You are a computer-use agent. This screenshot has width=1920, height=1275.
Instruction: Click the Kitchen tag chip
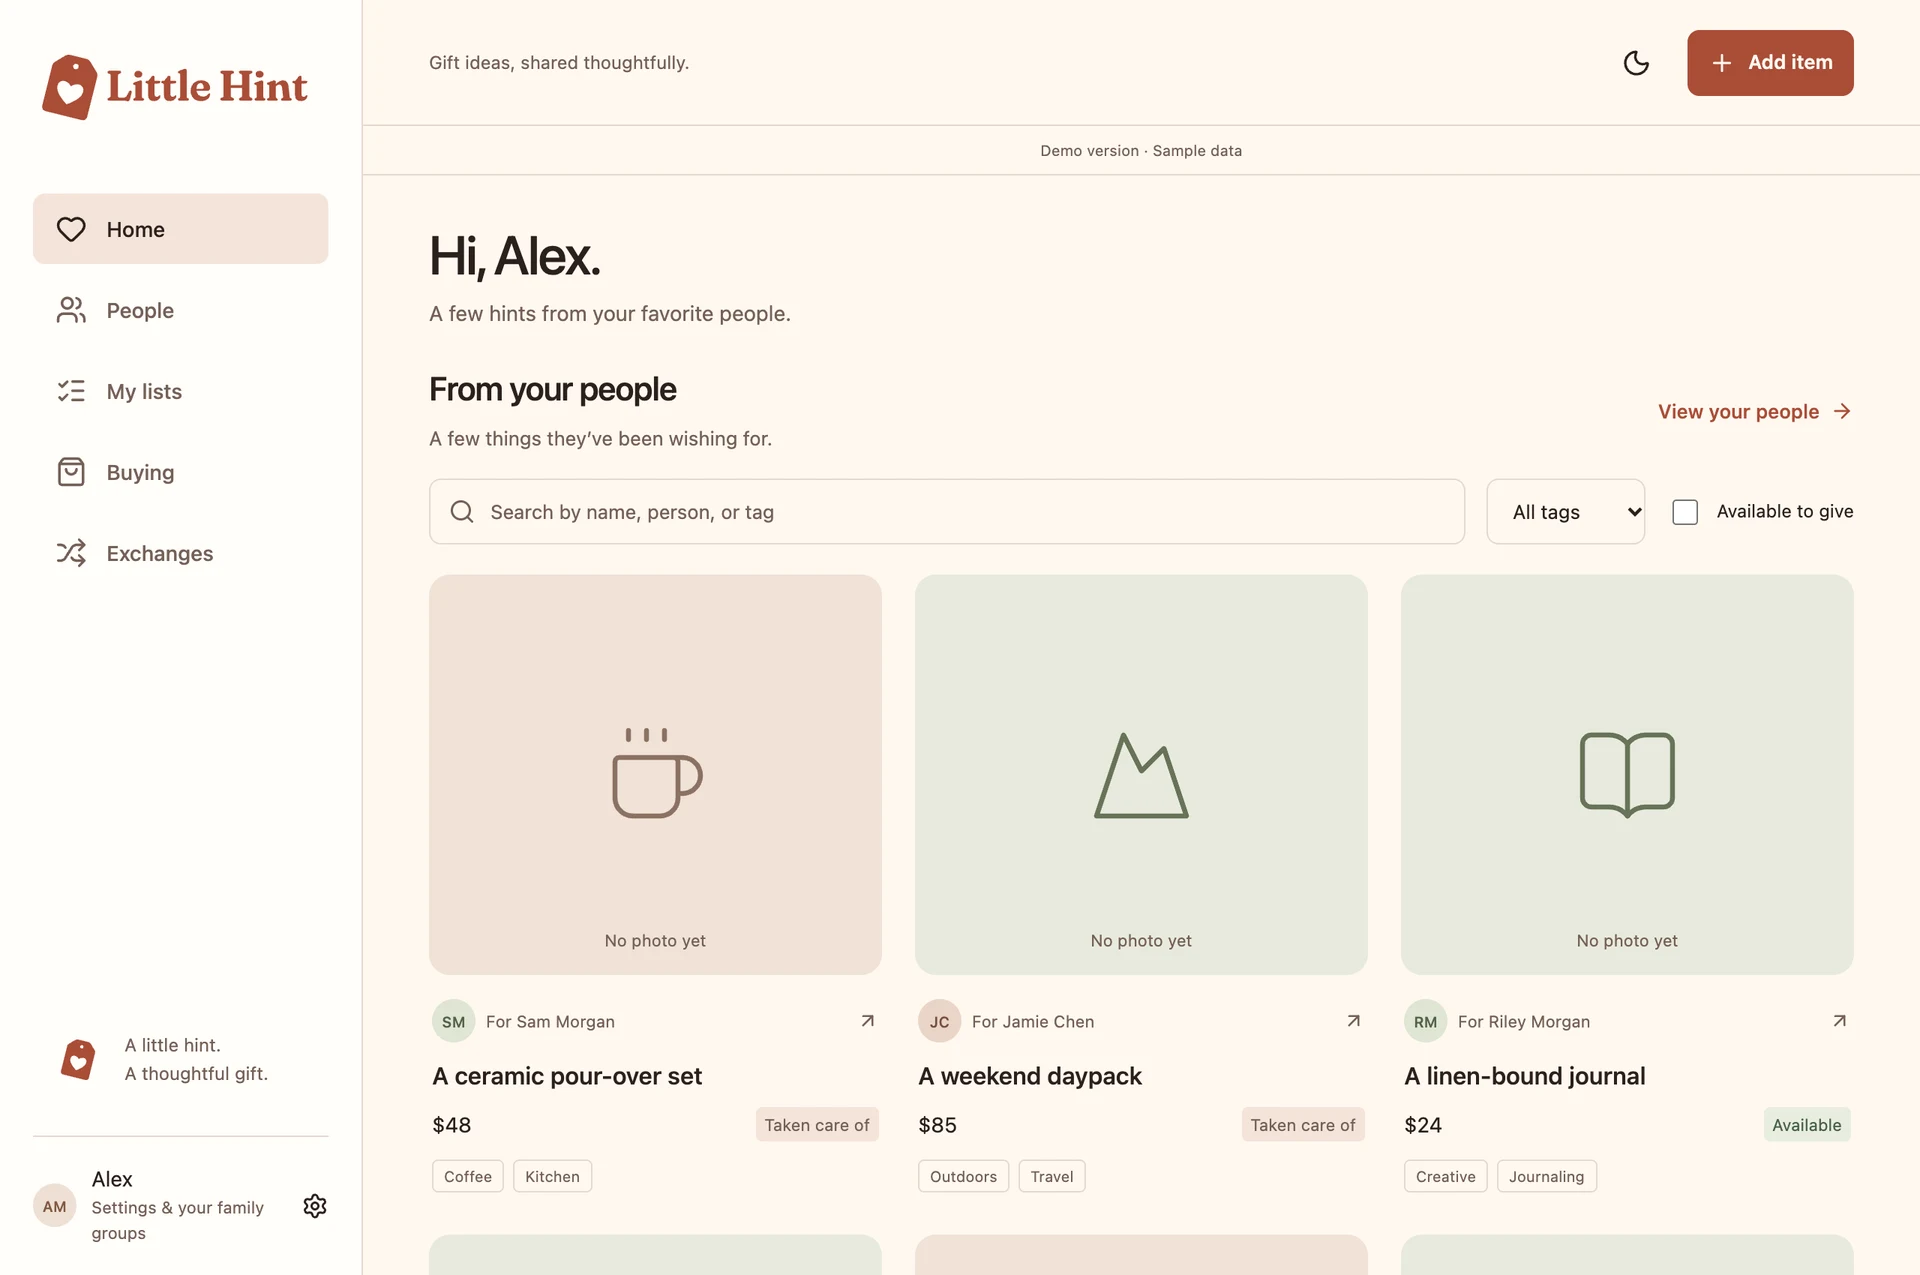tap(552, 1176)
